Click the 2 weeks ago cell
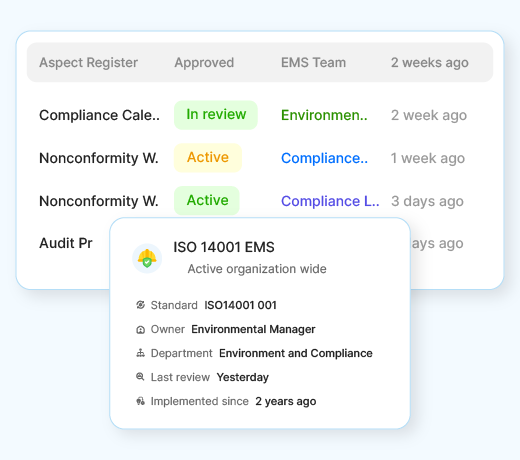The height and width of the screenshot is (460, 520). (x=430, y=63)
